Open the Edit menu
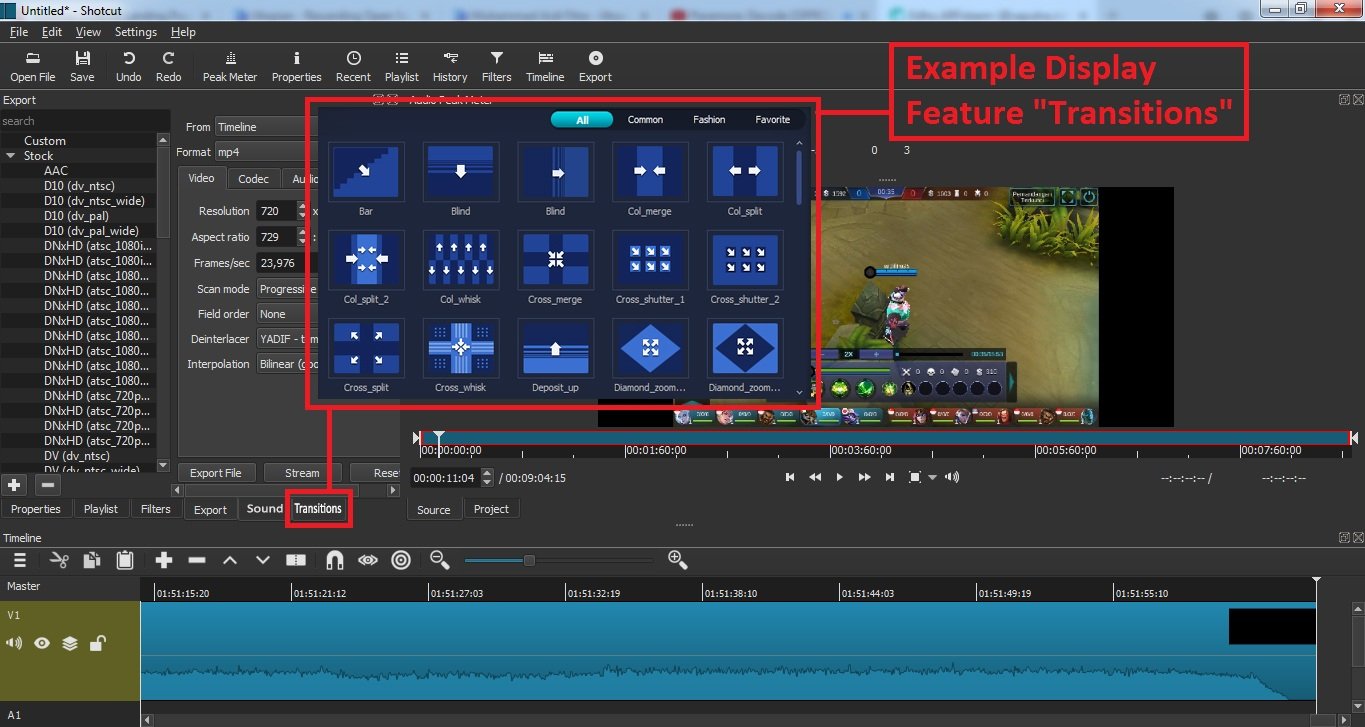The image size is (1365, 727). (x=52, y=32)
